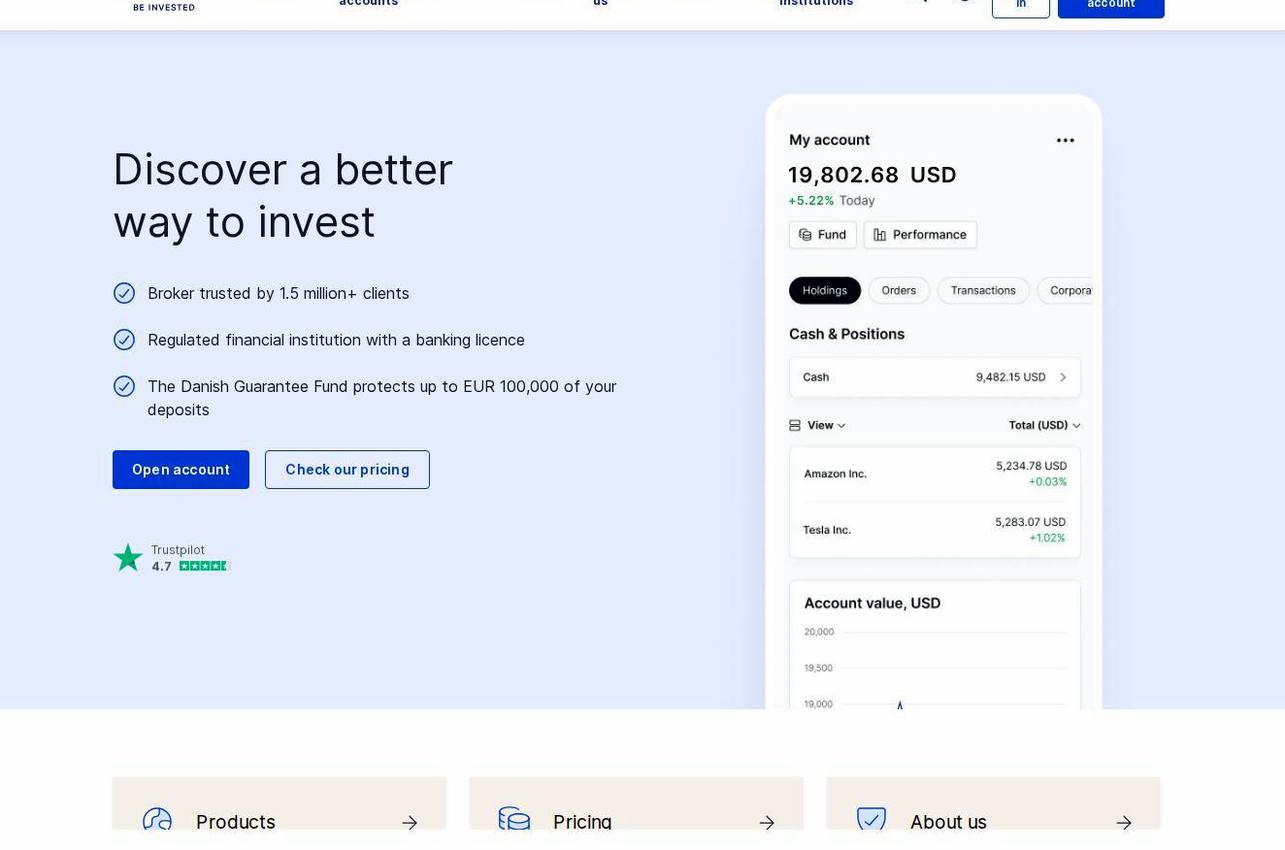Open the Transactions tab
The height and width of the screenshot is (850, 1285).
tap(983, 291)
